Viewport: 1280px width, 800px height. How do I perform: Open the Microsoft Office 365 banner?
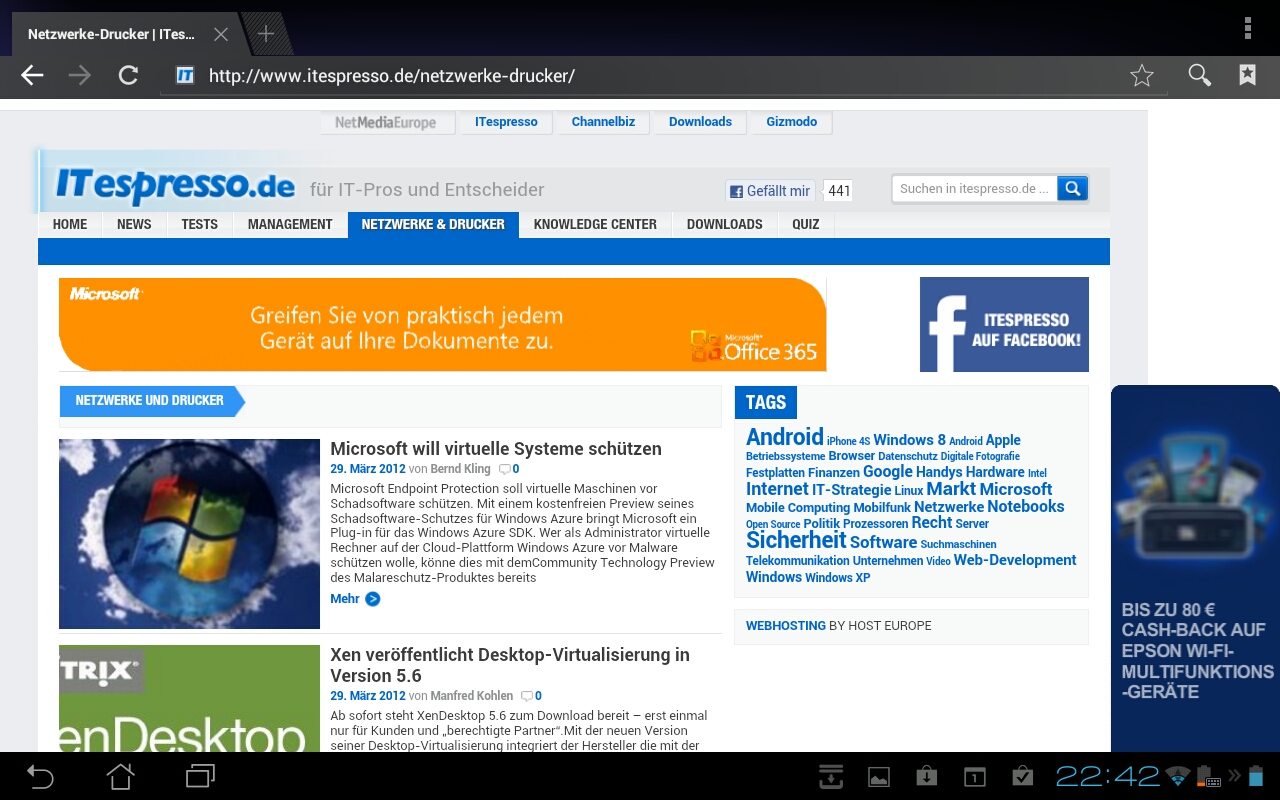(443, 324)
